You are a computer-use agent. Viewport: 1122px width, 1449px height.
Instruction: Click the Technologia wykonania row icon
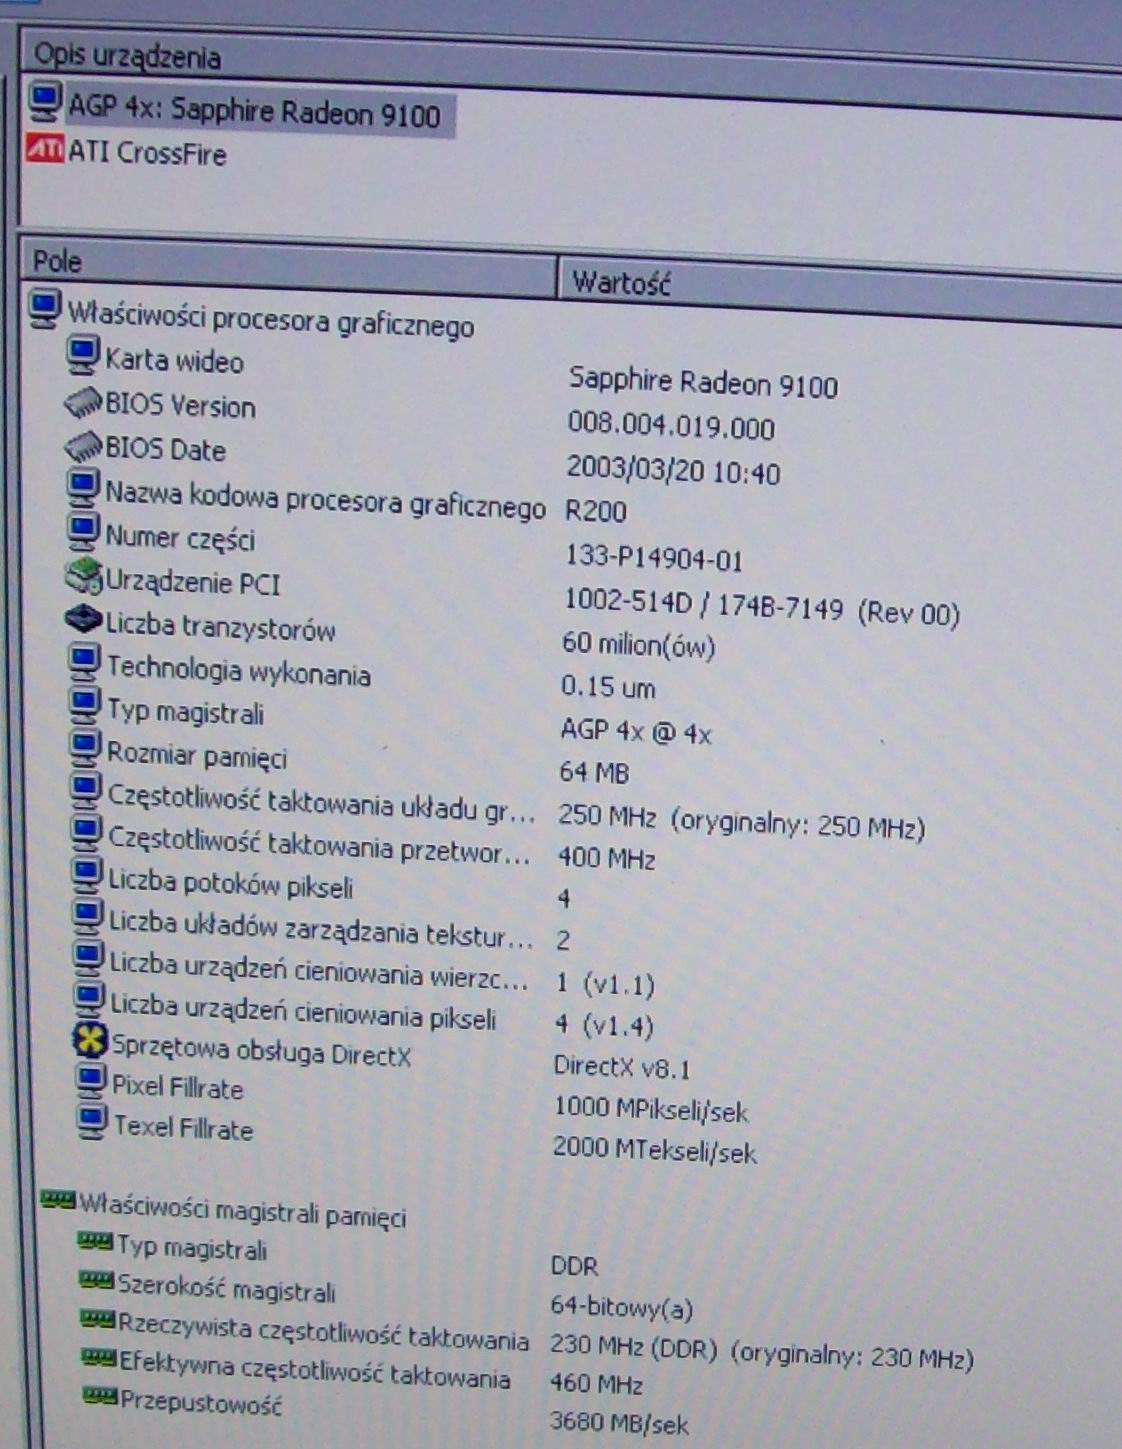click(x=85, y=662)
